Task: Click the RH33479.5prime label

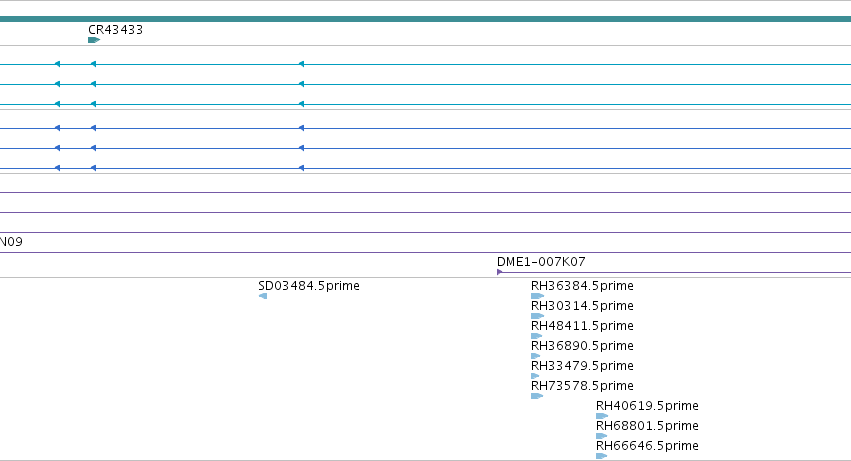Action: [582, 366]
